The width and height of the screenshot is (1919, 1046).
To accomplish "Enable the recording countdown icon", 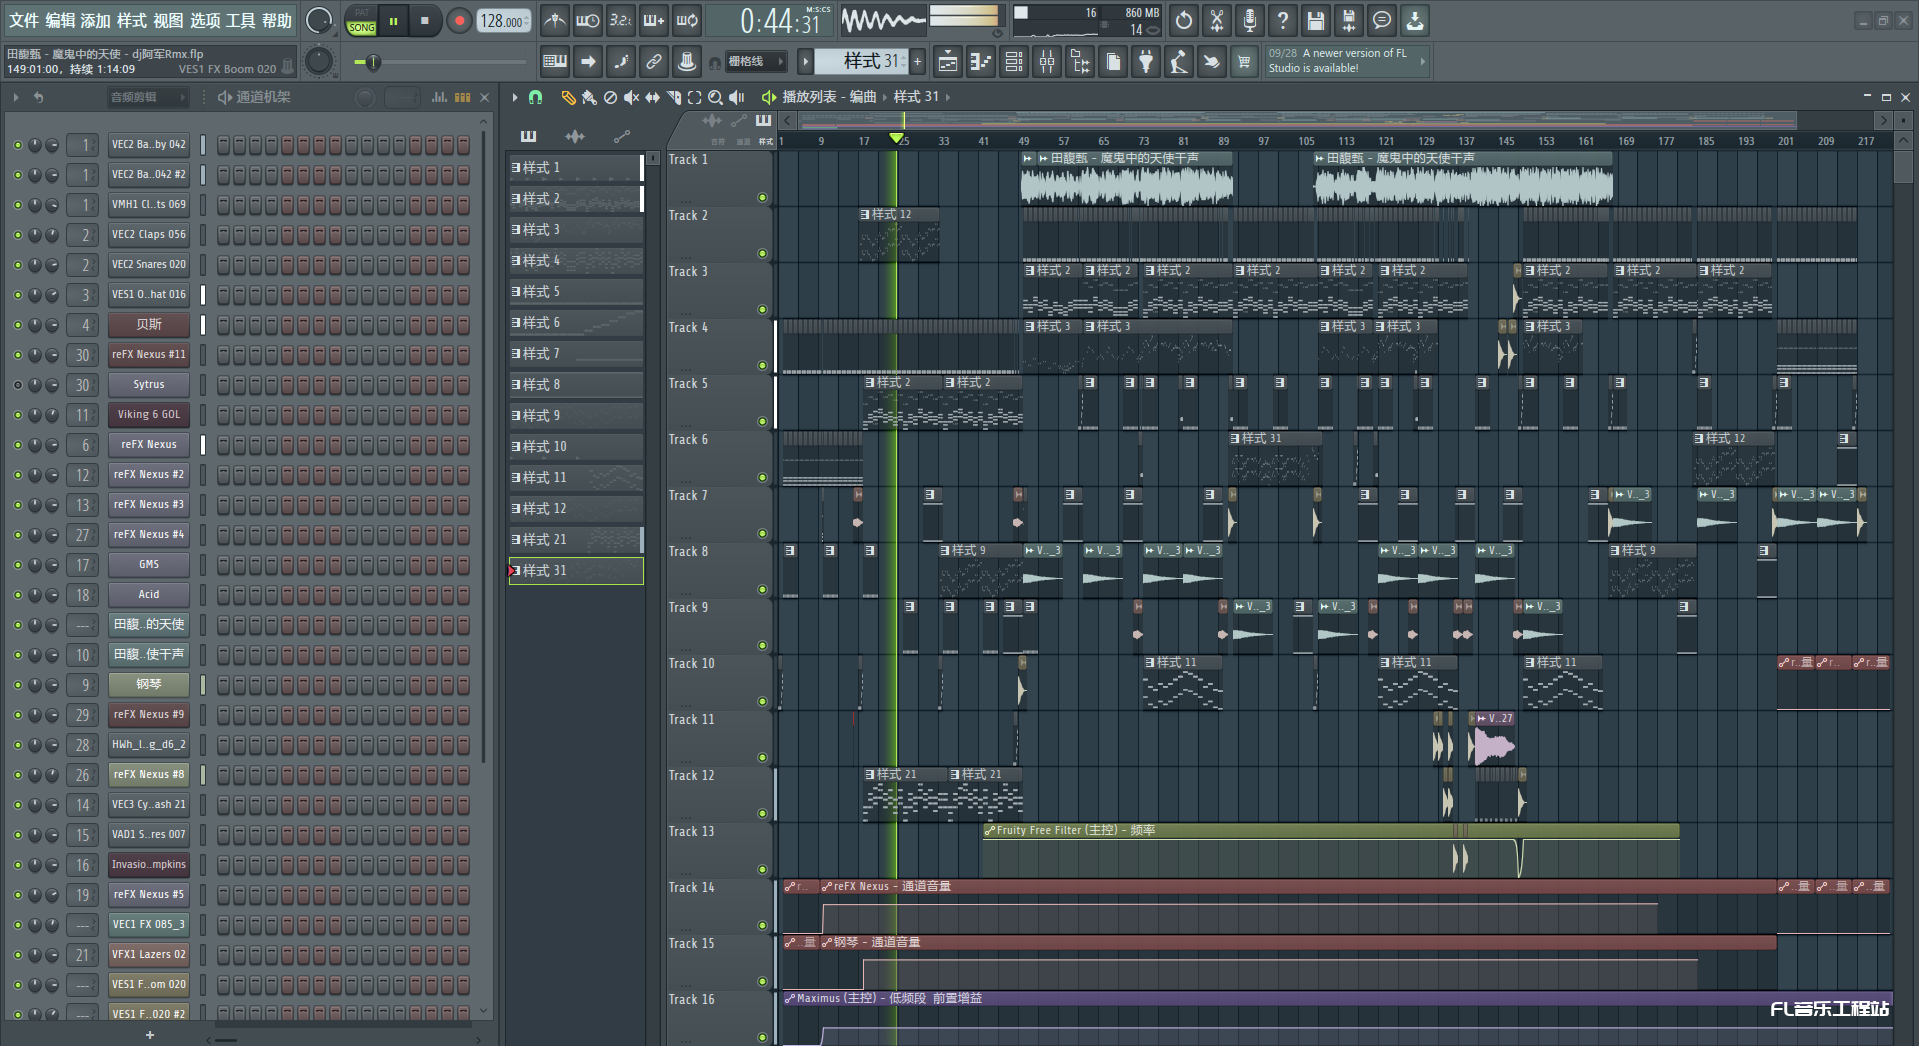I will point(621,20).
